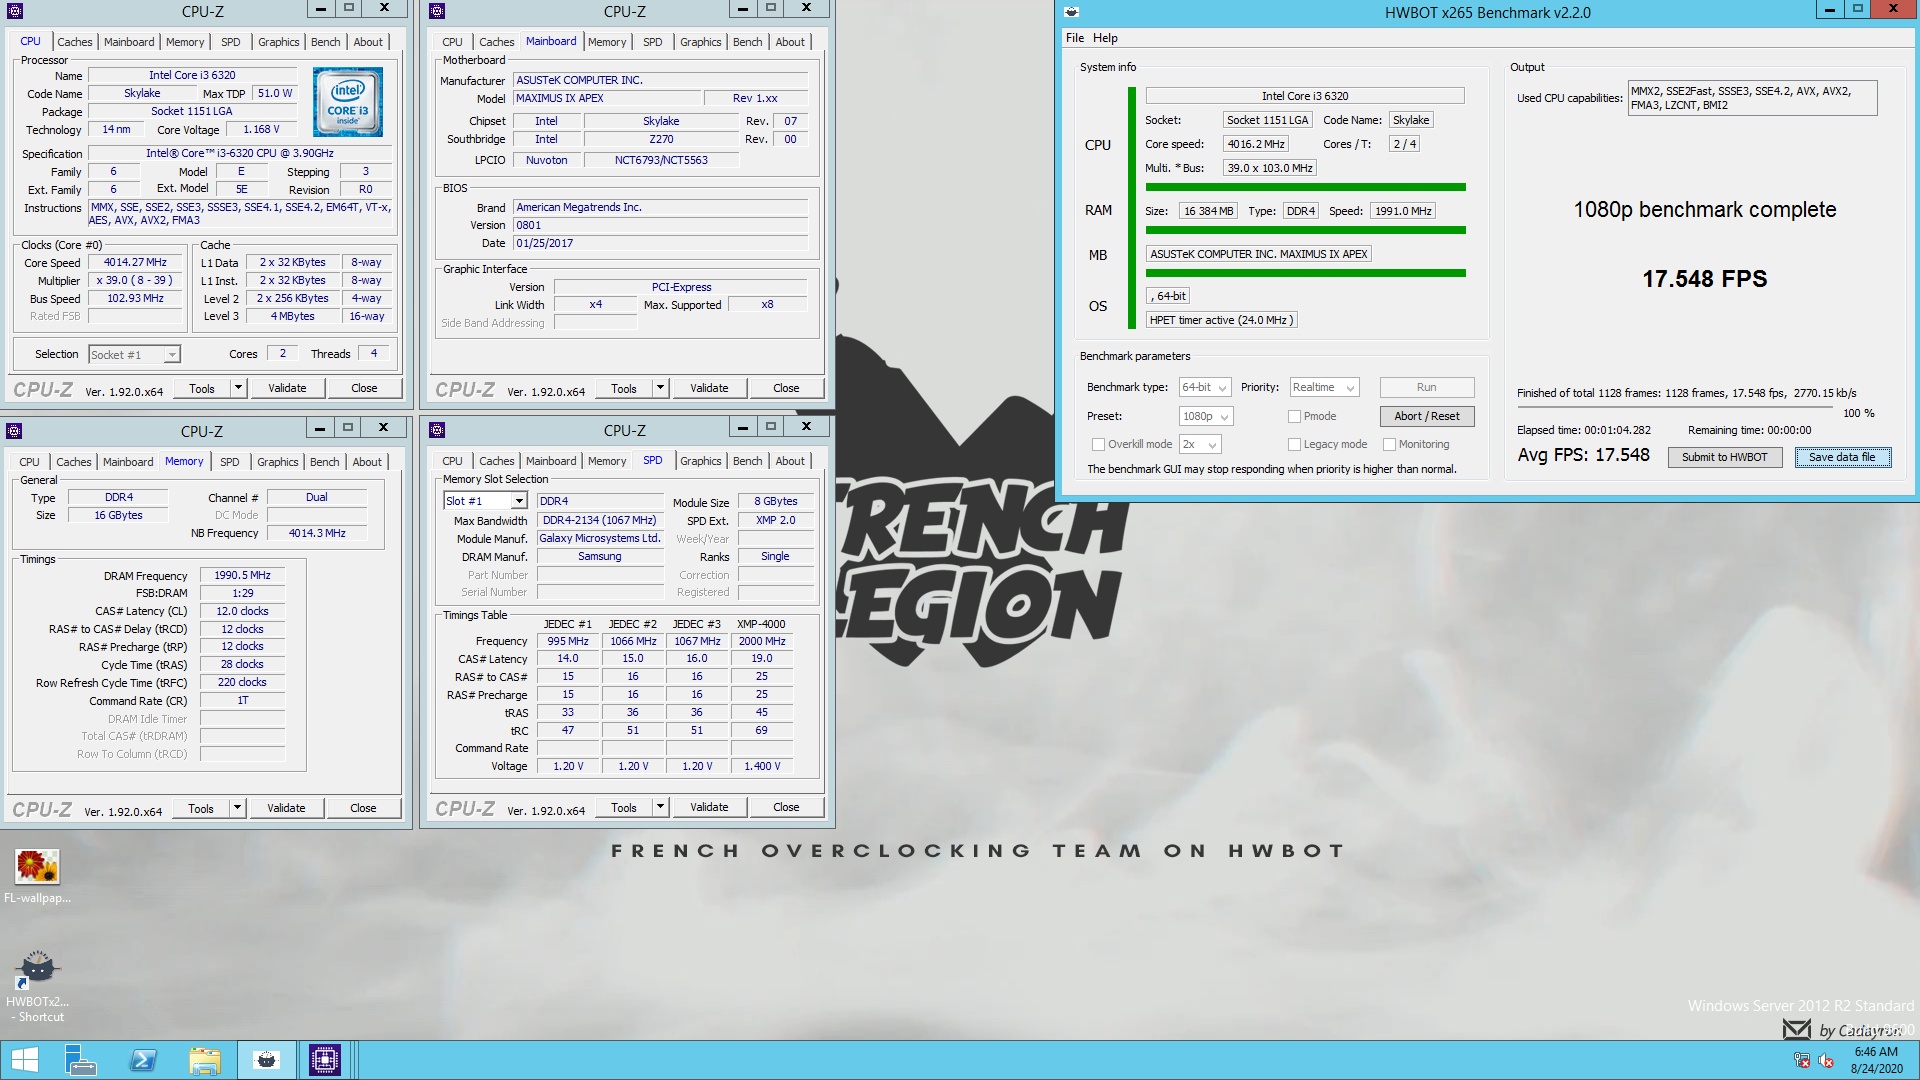Open Server Manager from taskbar
This screenshot has width=1920, height=1080.
click(80, 1060)
